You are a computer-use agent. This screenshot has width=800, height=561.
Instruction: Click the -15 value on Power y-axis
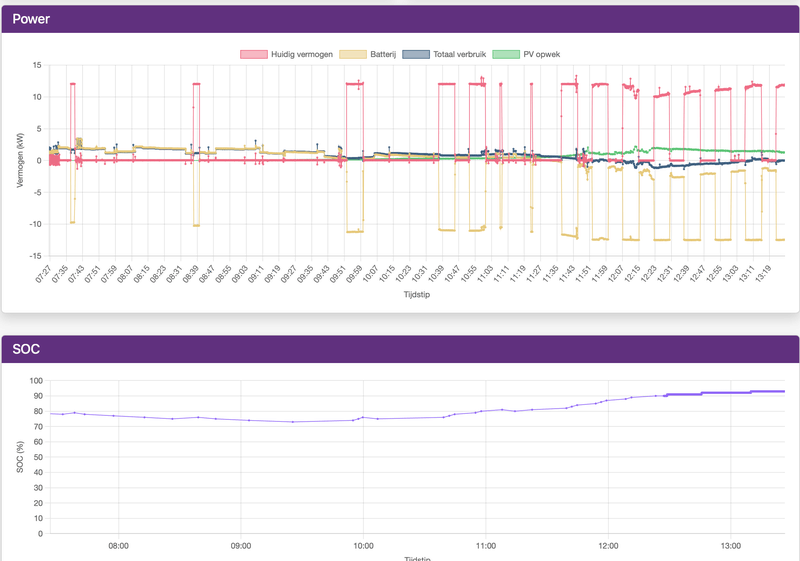36,256
